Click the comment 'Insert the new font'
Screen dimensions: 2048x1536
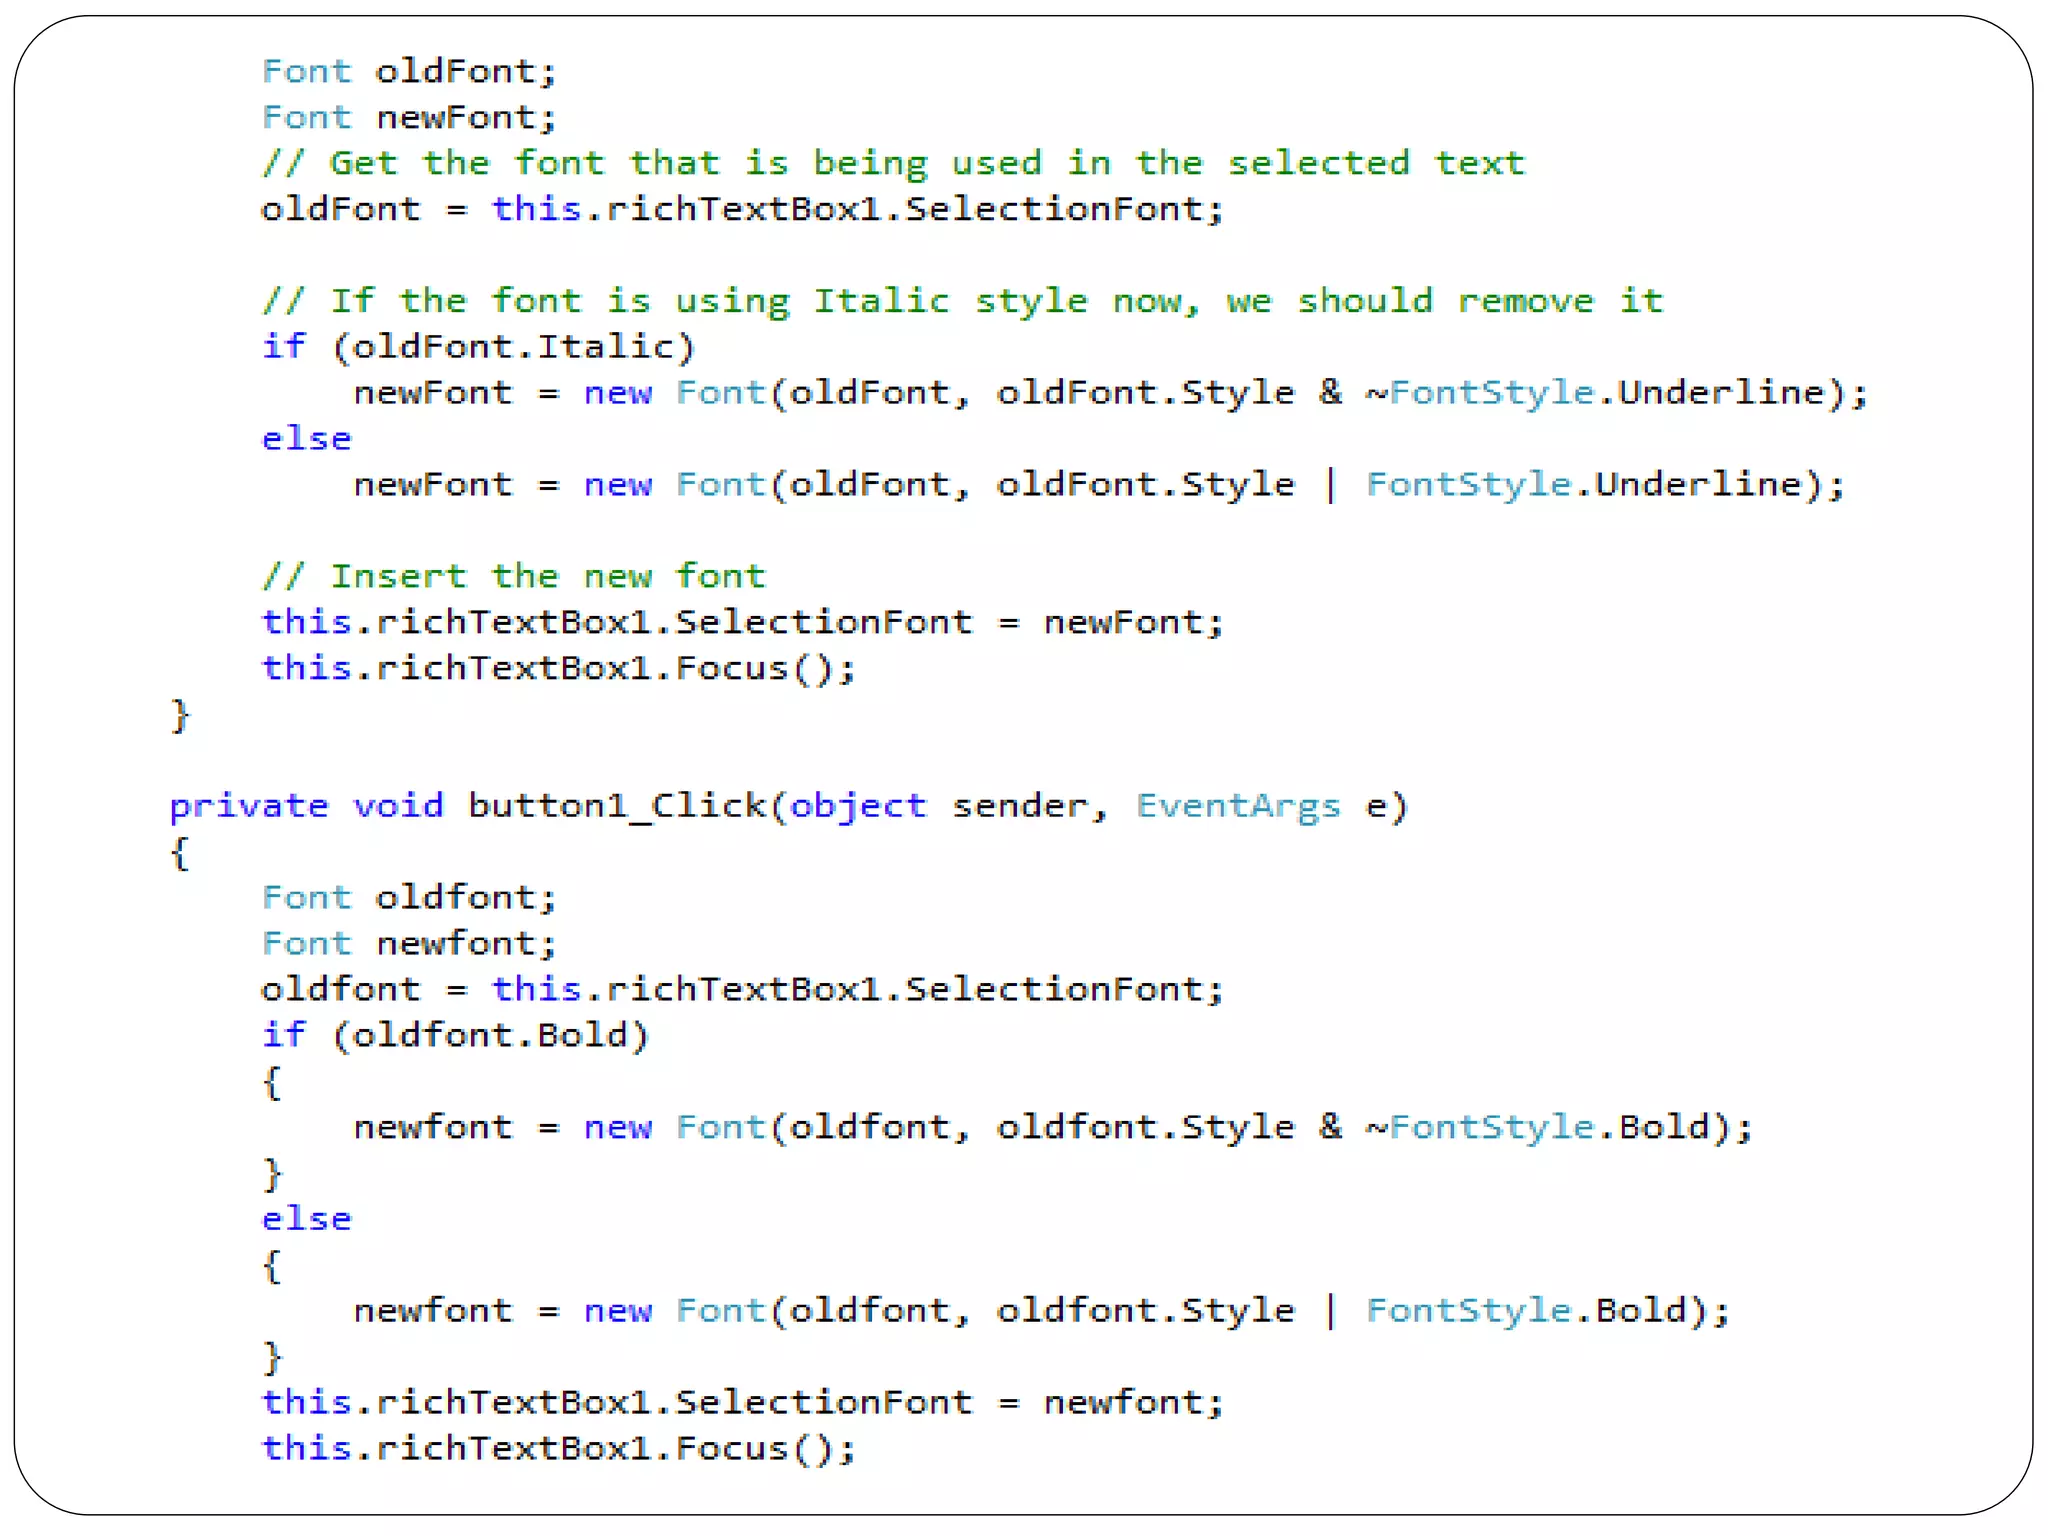click(x=514, y=577)
